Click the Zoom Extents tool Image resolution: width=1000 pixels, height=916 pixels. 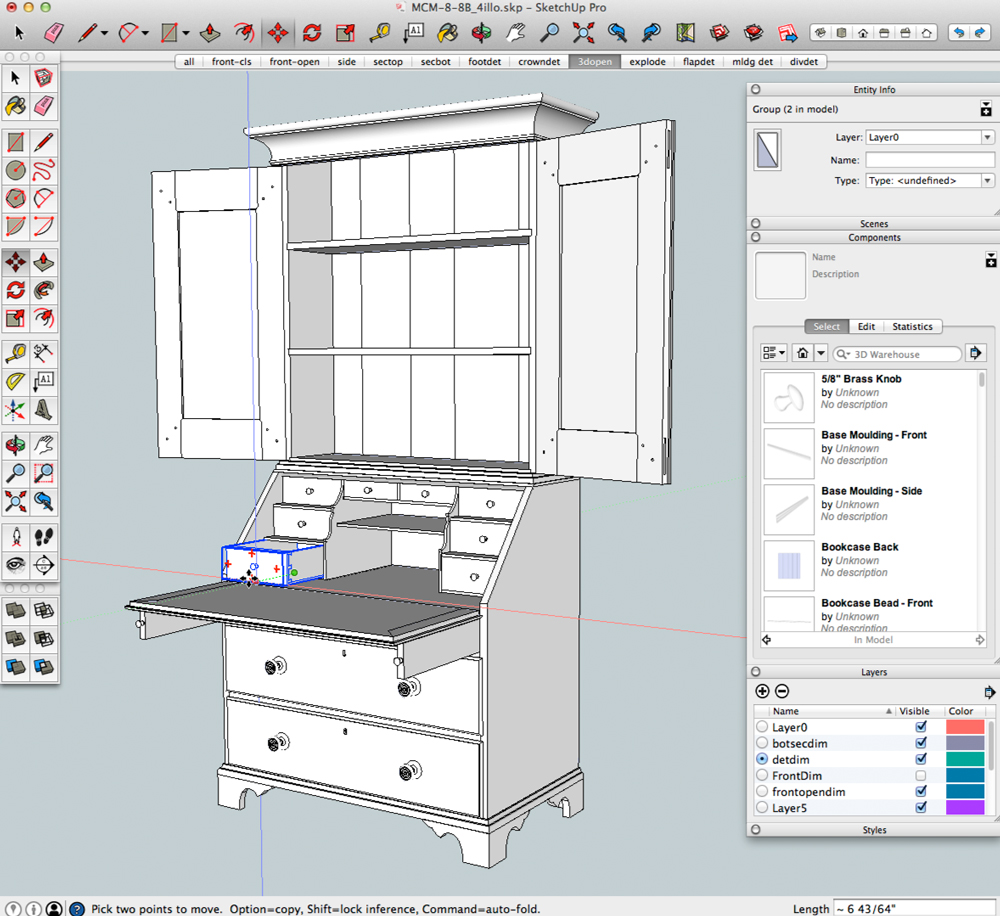16,500
